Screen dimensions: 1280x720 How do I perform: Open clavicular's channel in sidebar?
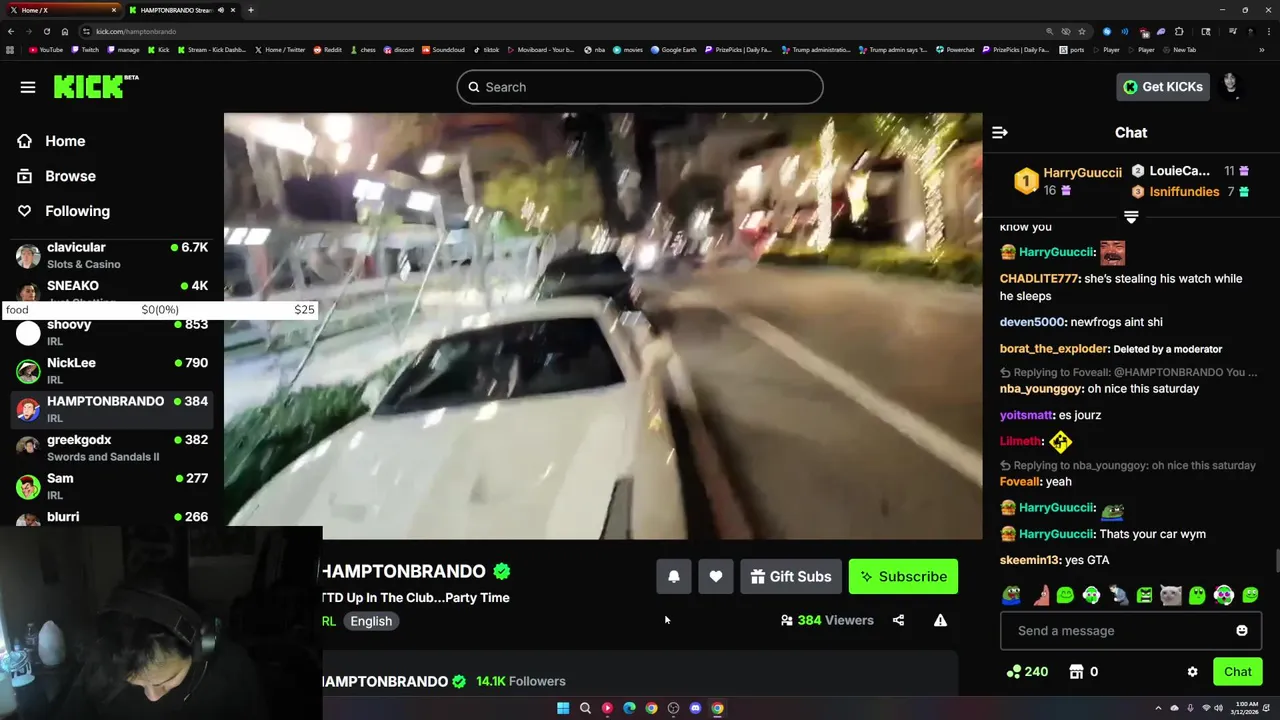112,255
